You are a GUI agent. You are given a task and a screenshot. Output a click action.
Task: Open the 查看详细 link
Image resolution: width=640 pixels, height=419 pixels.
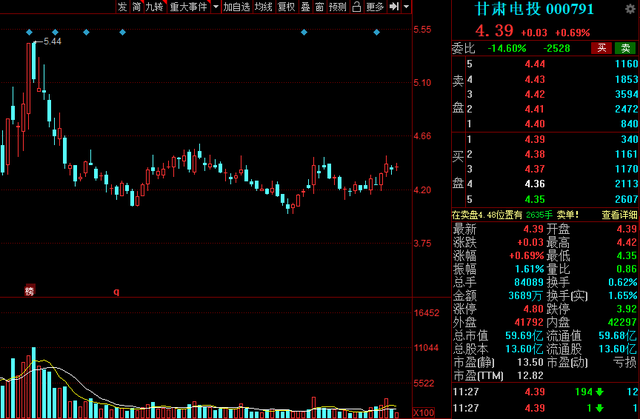(619, 215)
